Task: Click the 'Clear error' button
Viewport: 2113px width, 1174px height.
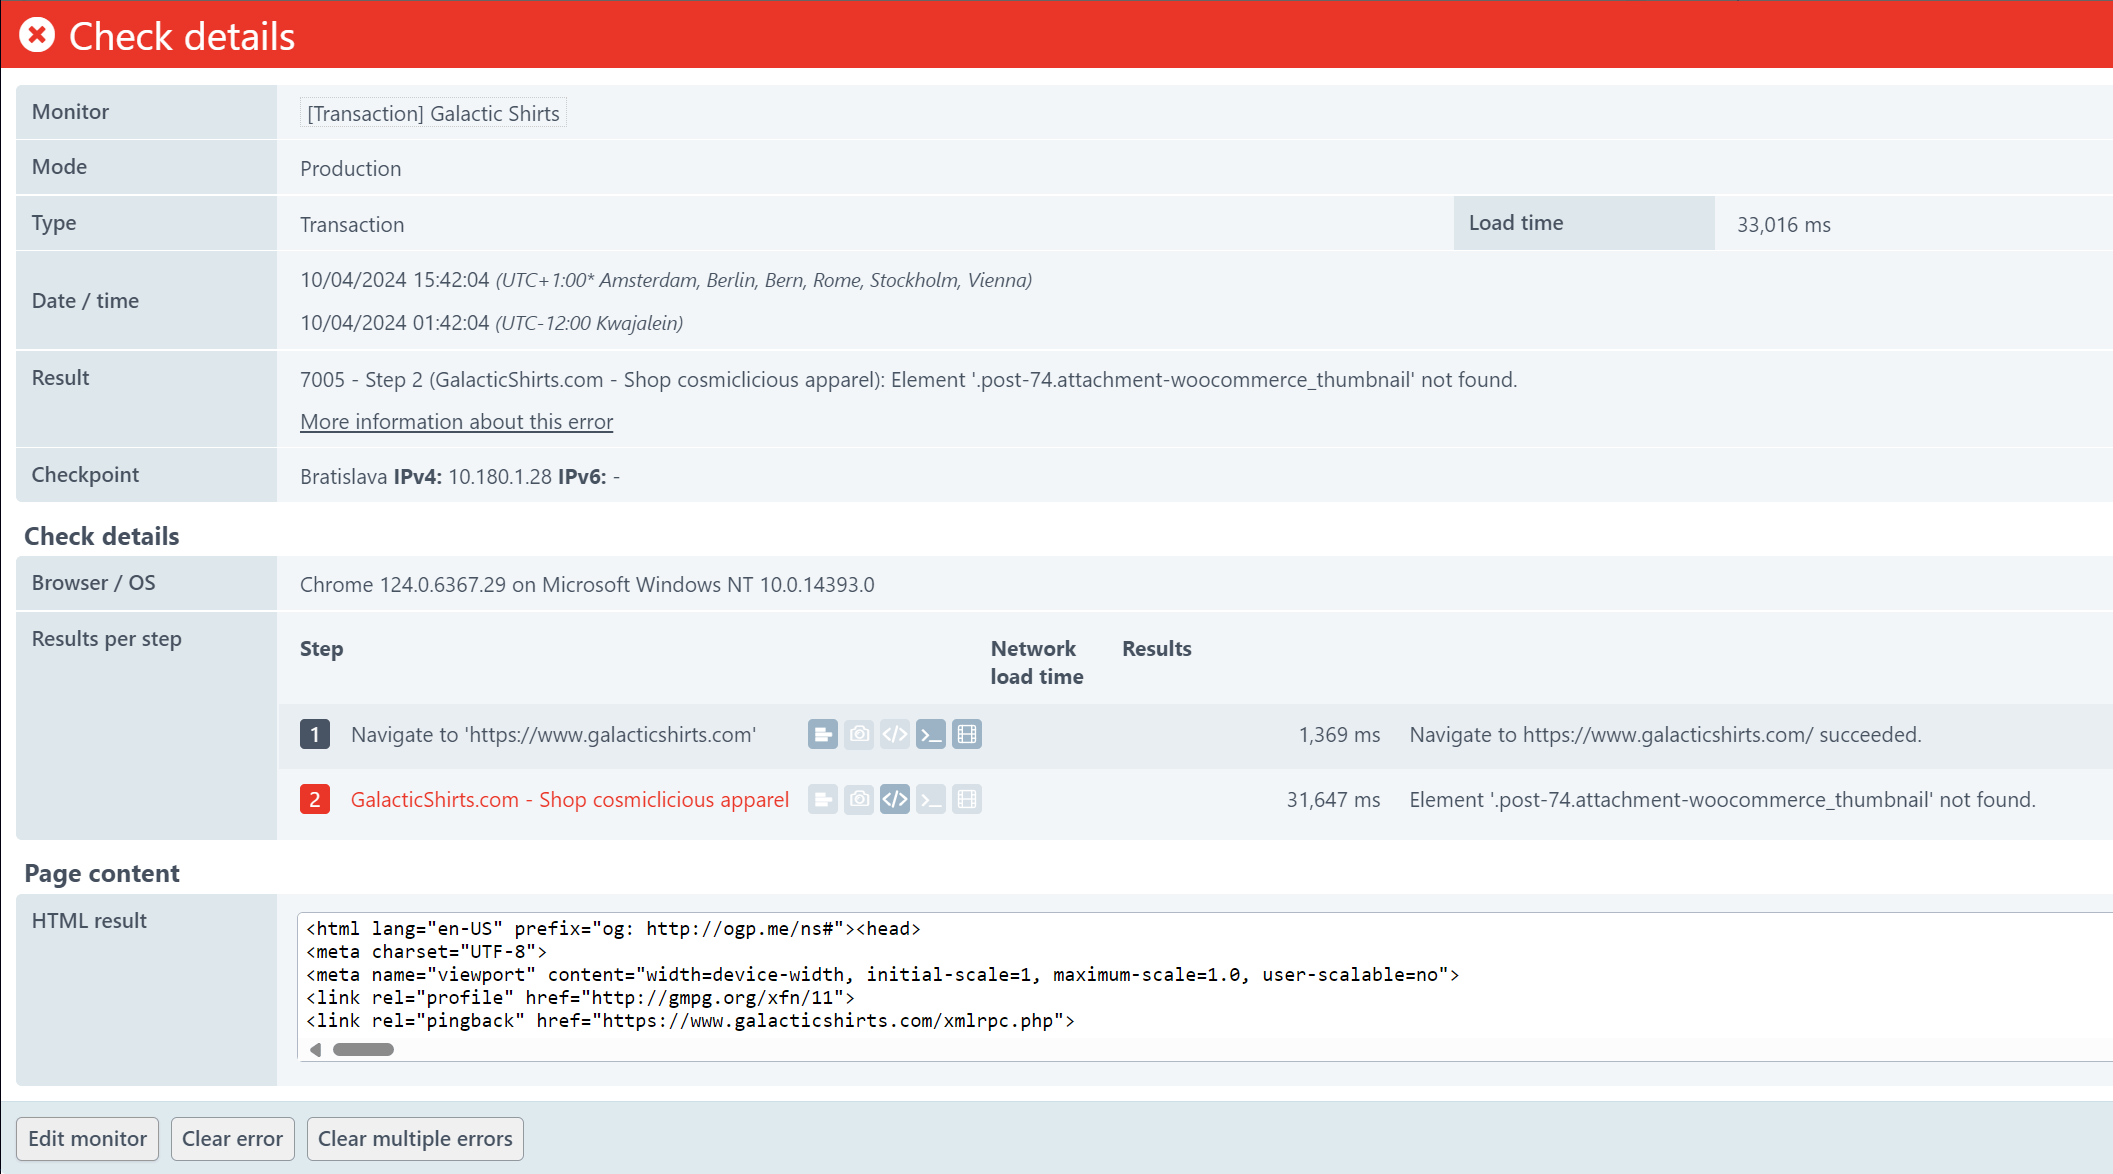Action: [230, 1139]
